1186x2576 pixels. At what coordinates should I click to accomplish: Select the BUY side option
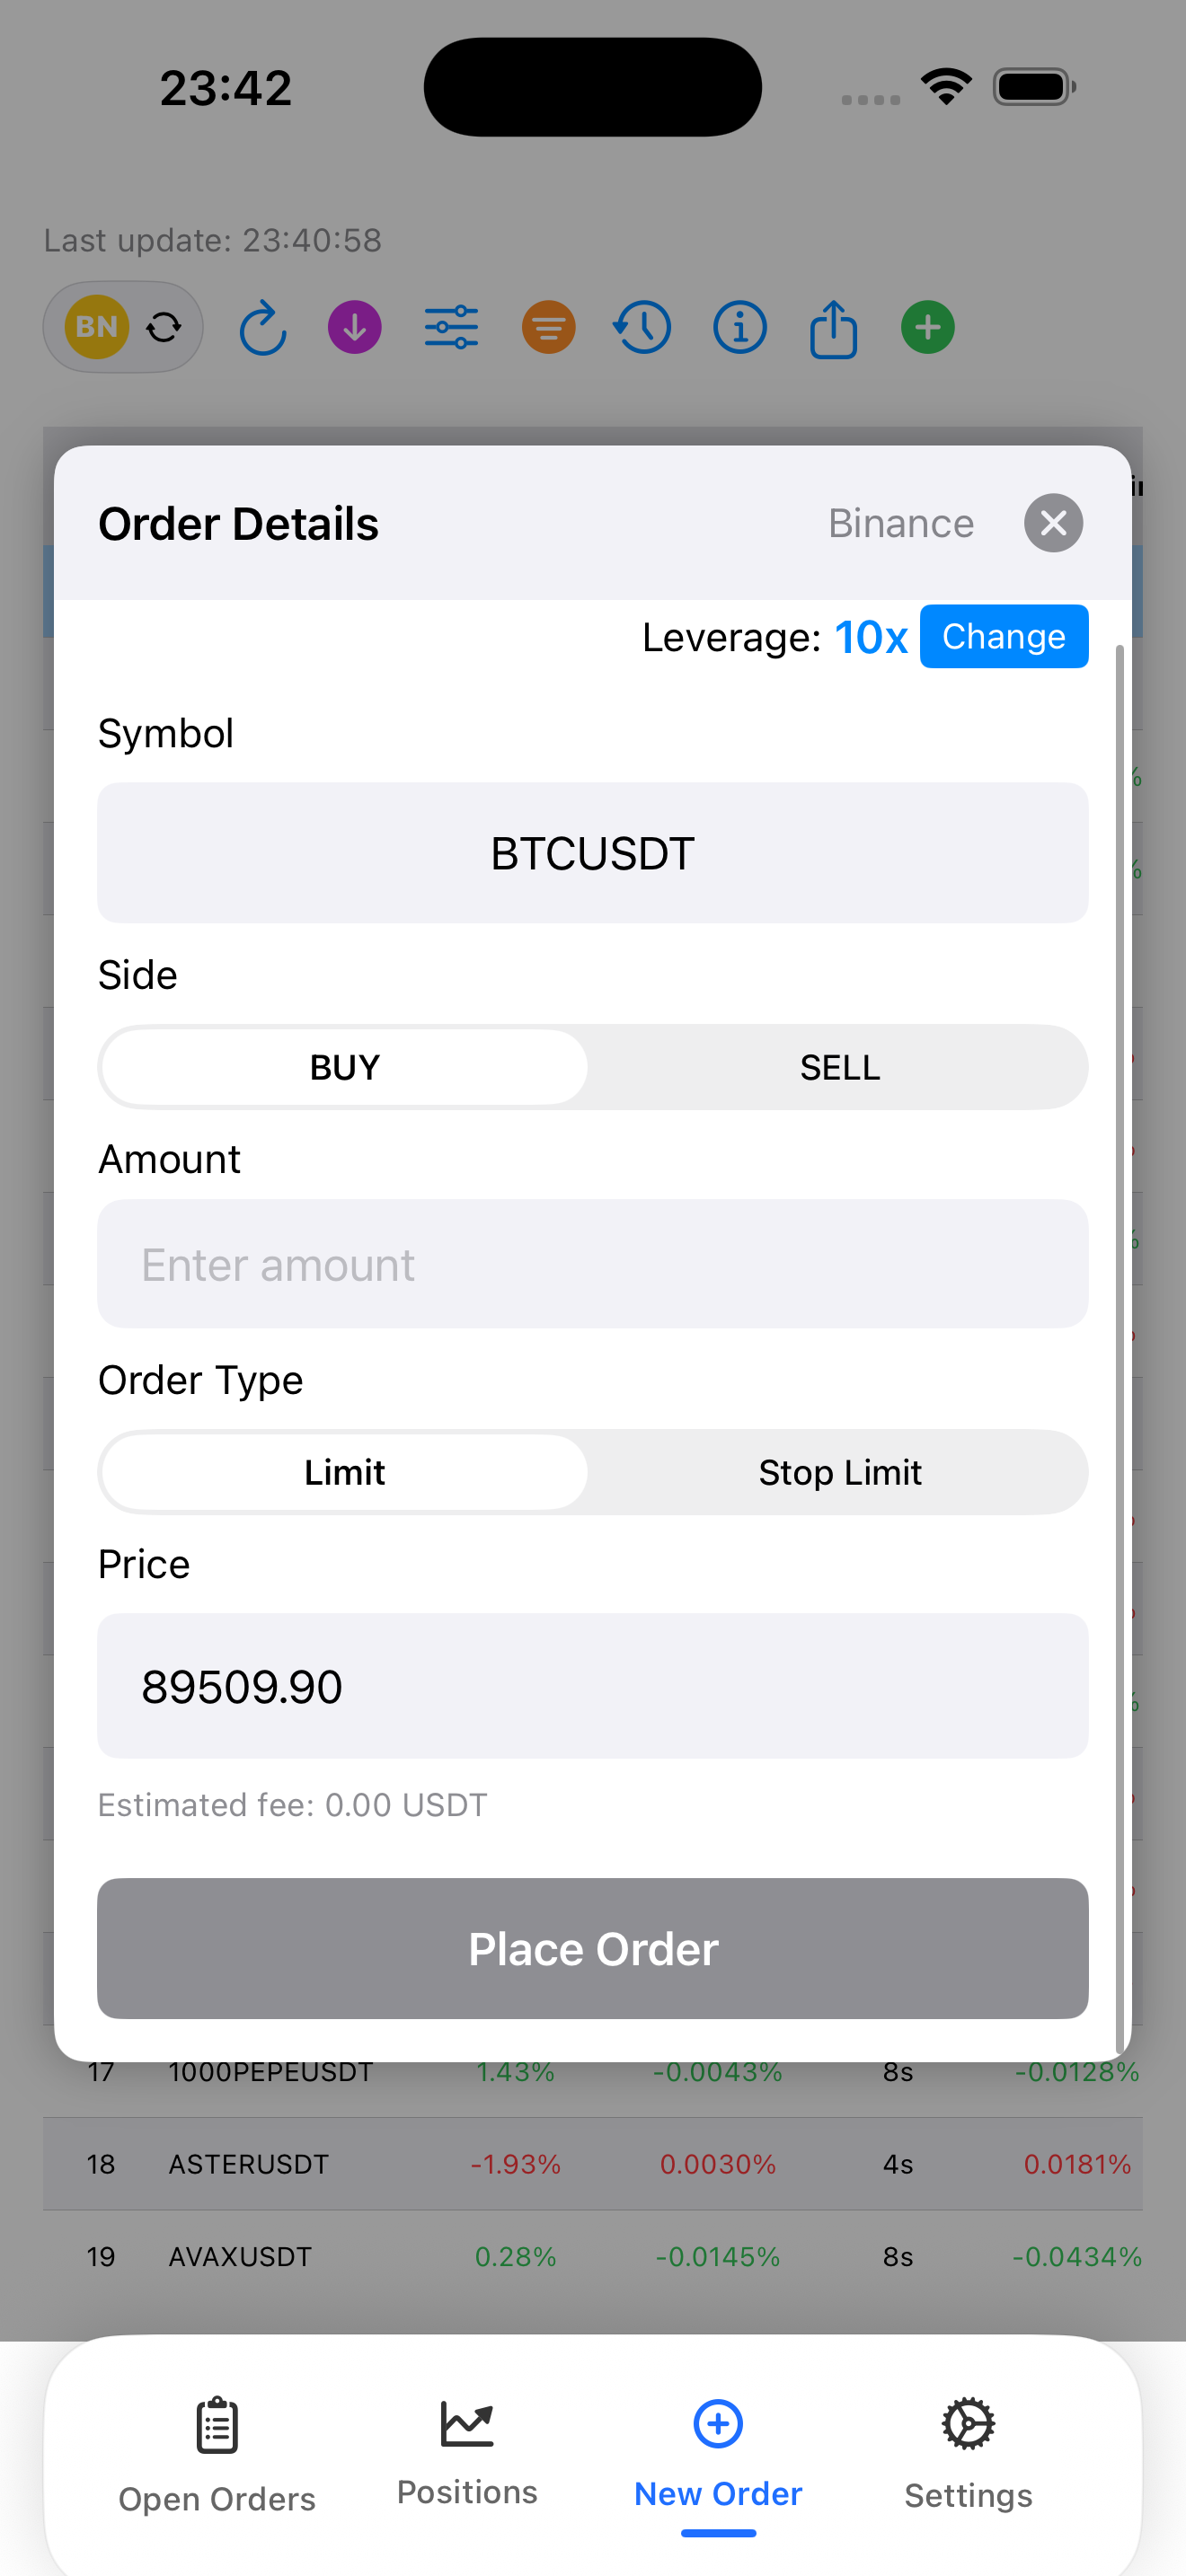coord(344,1067)
